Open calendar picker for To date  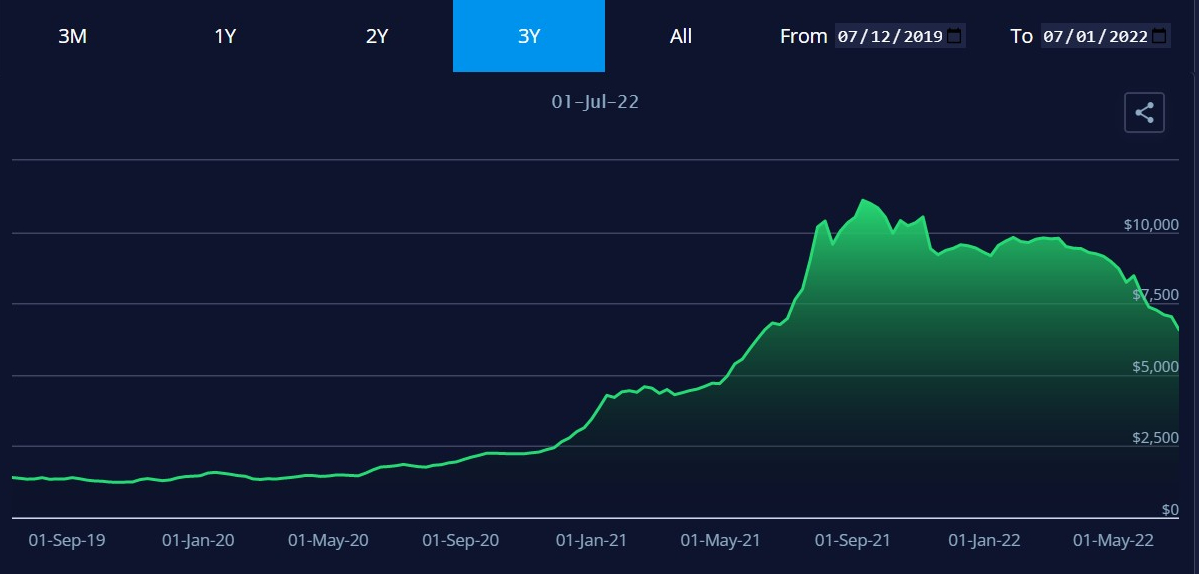coord(1159,36)
